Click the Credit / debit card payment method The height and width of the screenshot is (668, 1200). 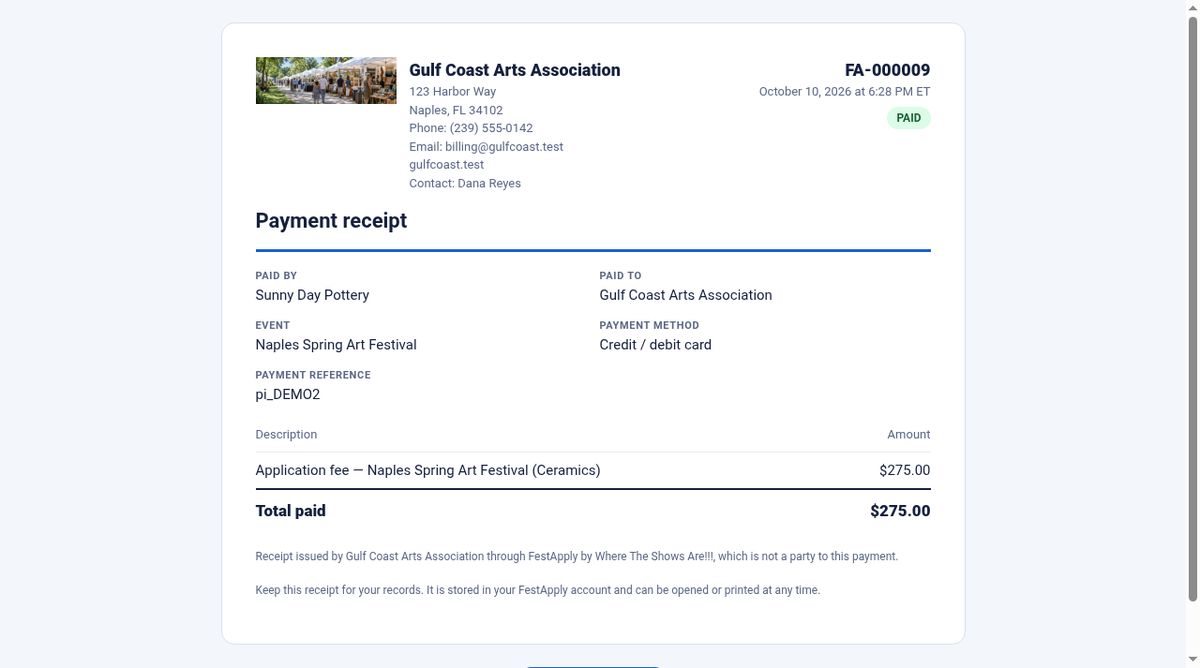click(656, 345)
